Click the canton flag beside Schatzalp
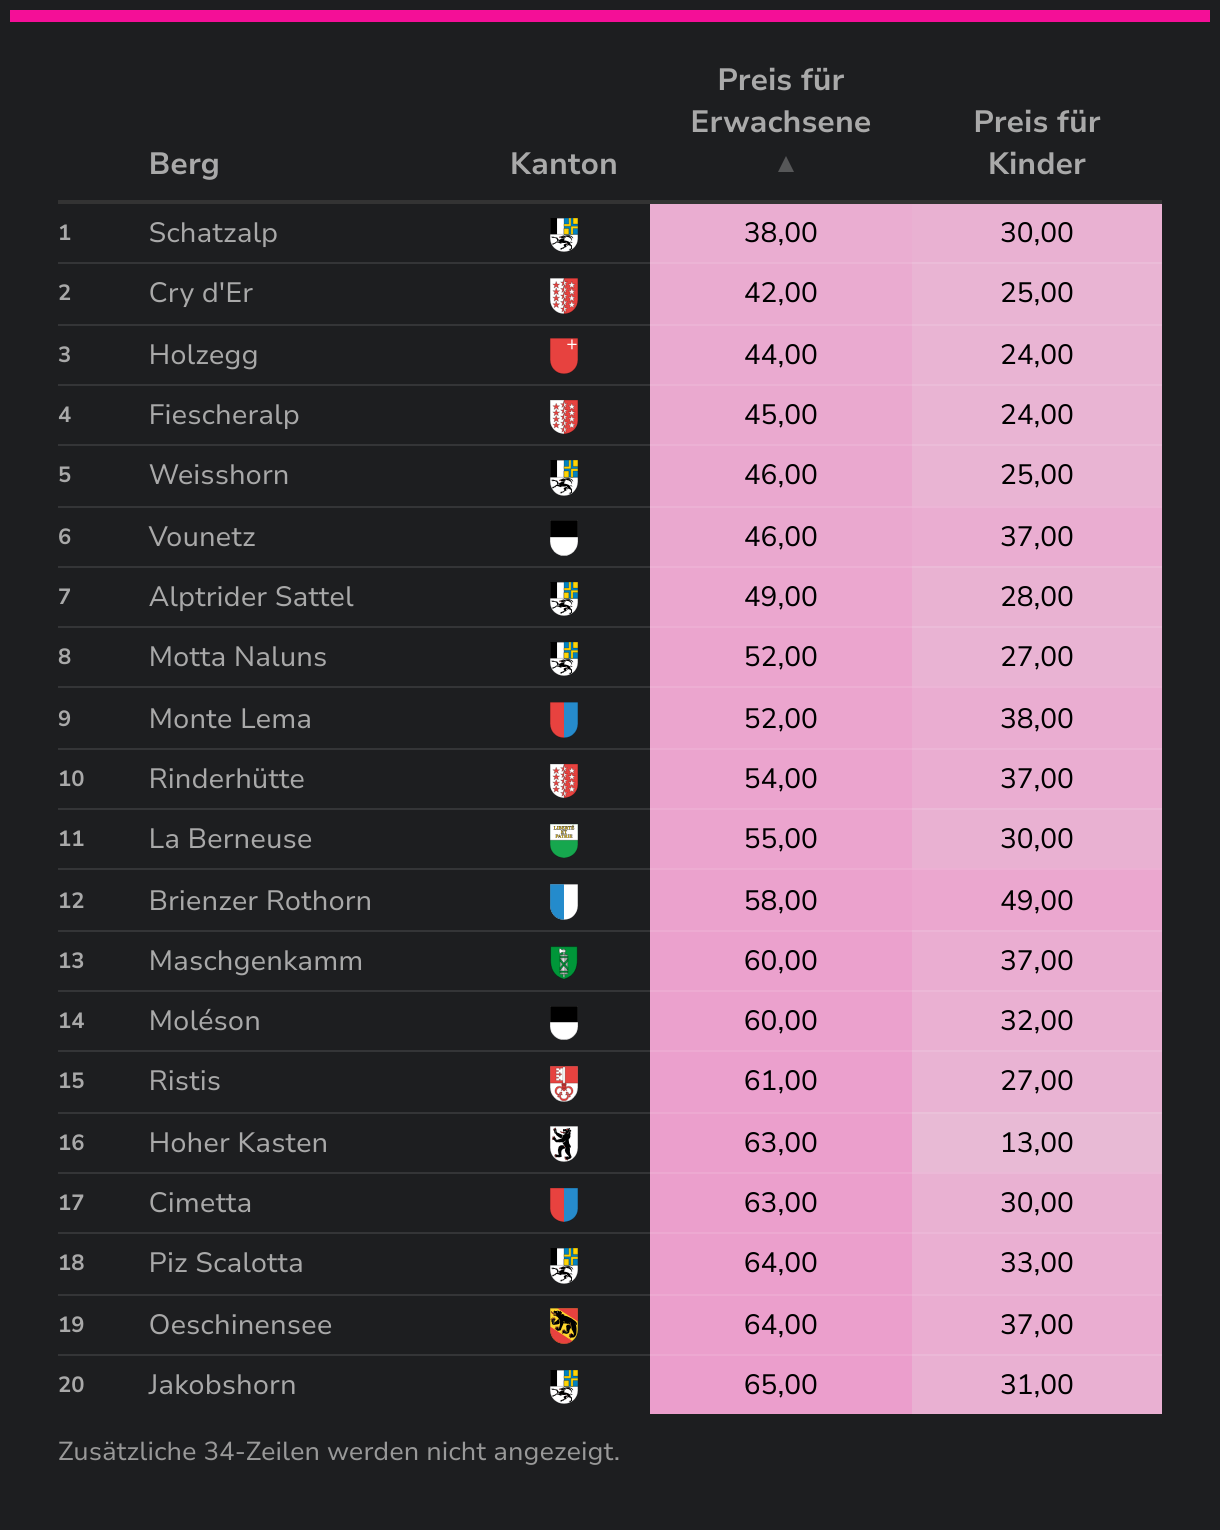The height and width of the screenshot is (1530, 1220). (x=564, y=234)
